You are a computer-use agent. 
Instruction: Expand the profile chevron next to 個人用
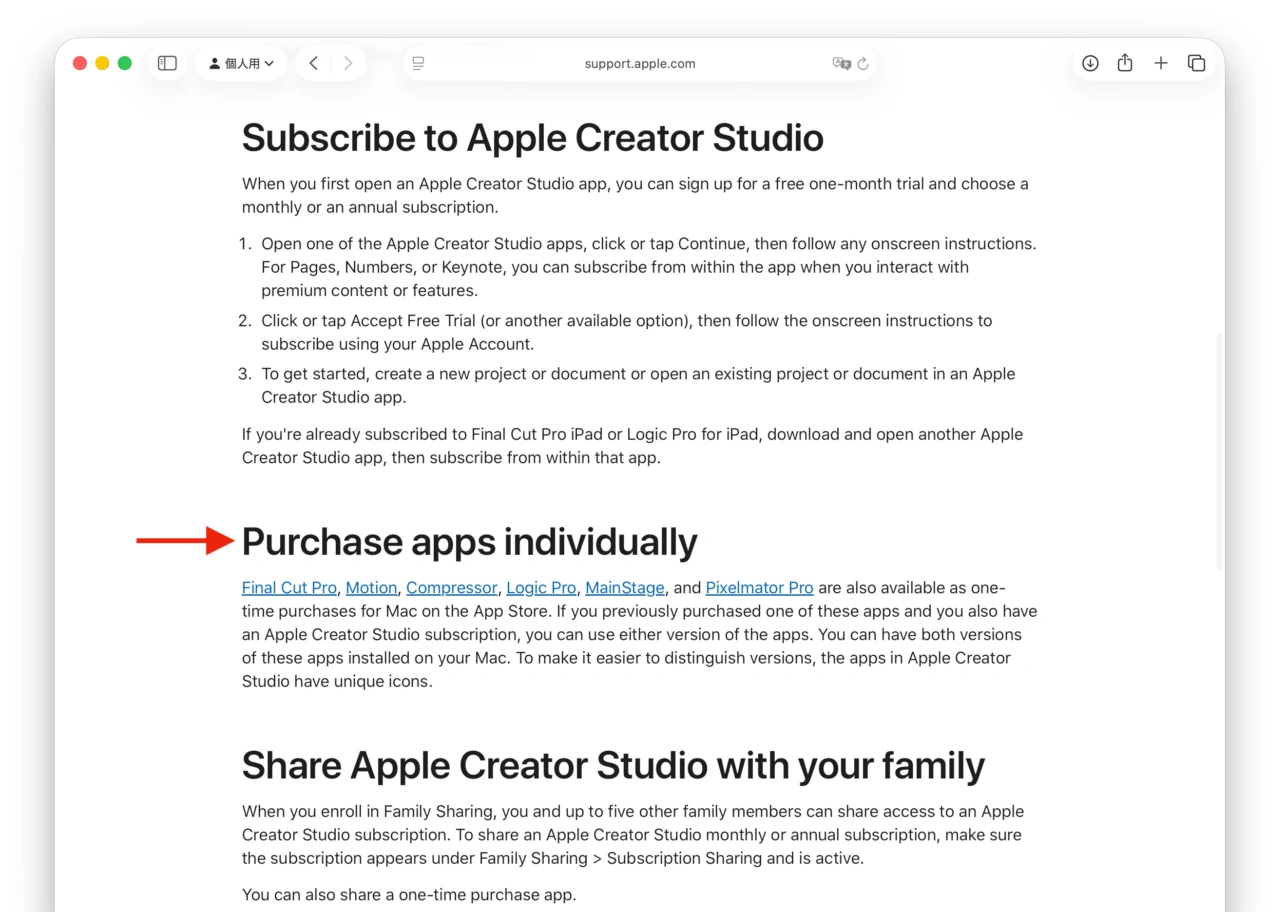[x=268, y=63]
